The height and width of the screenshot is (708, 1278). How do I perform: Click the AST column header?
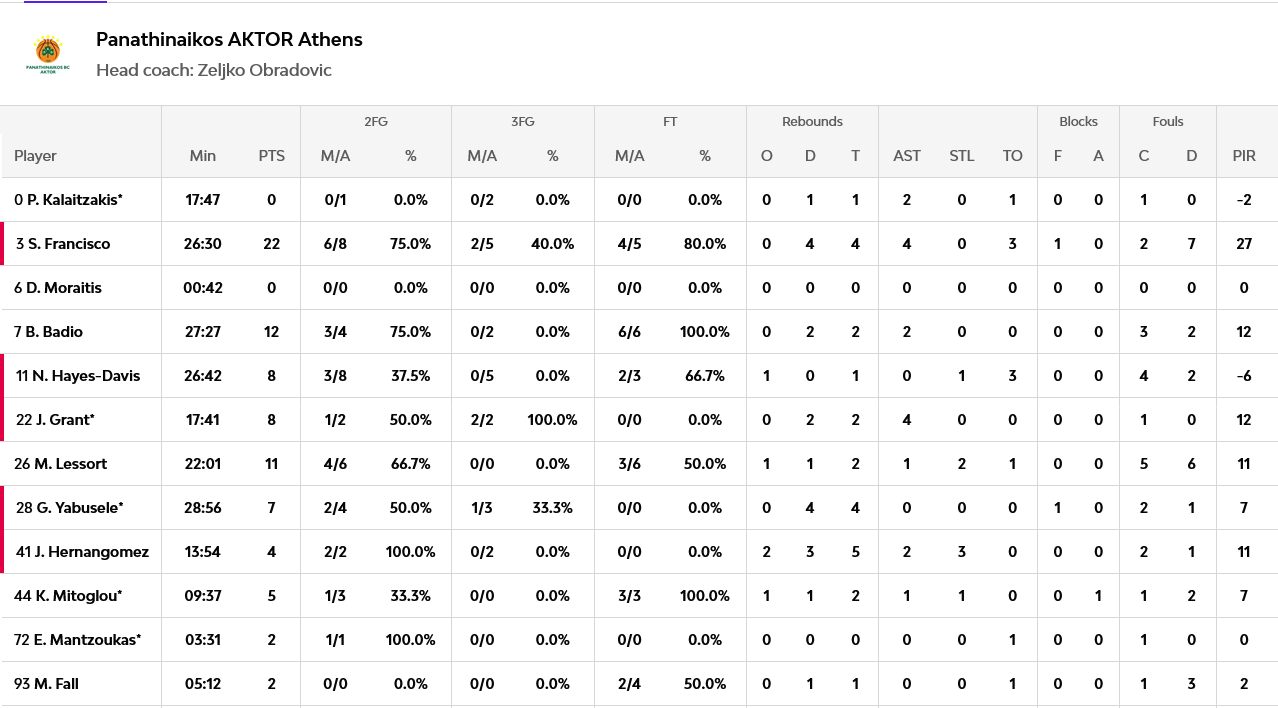pos(907,156)
